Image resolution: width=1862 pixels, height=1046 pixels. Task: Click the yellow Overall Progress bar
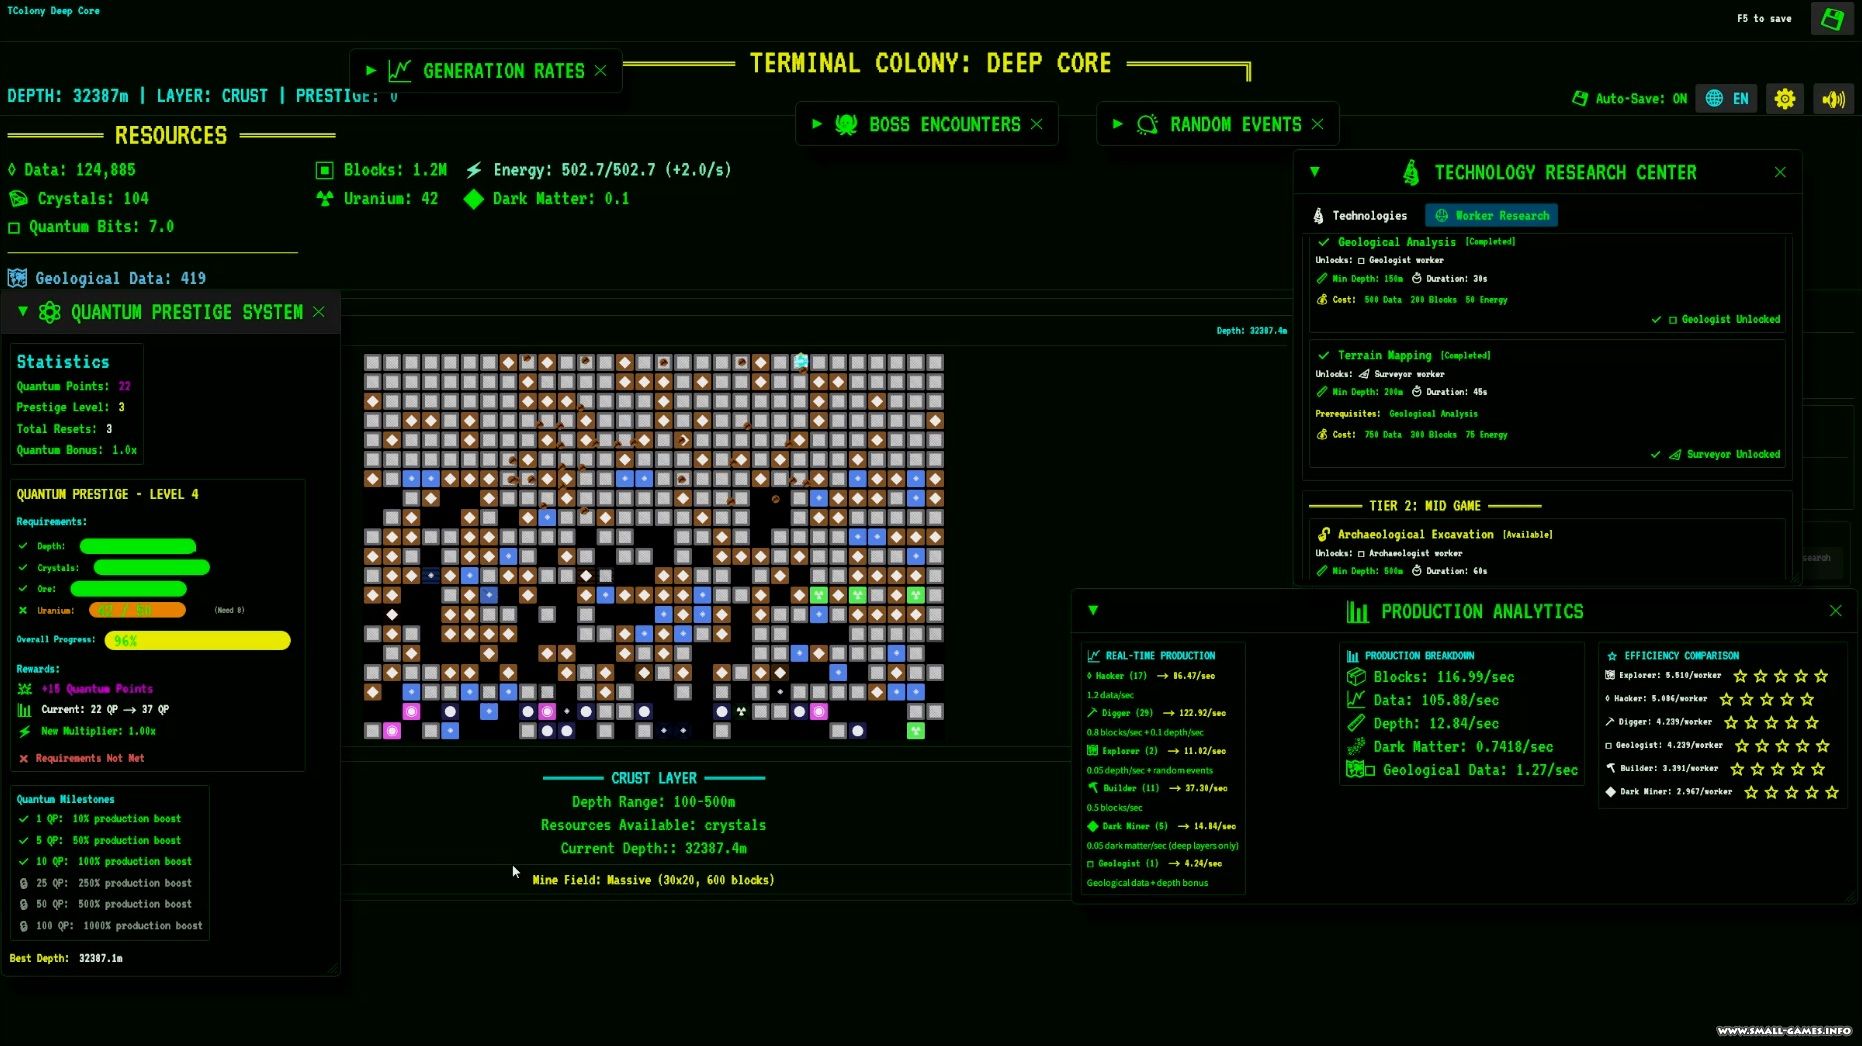198,641
